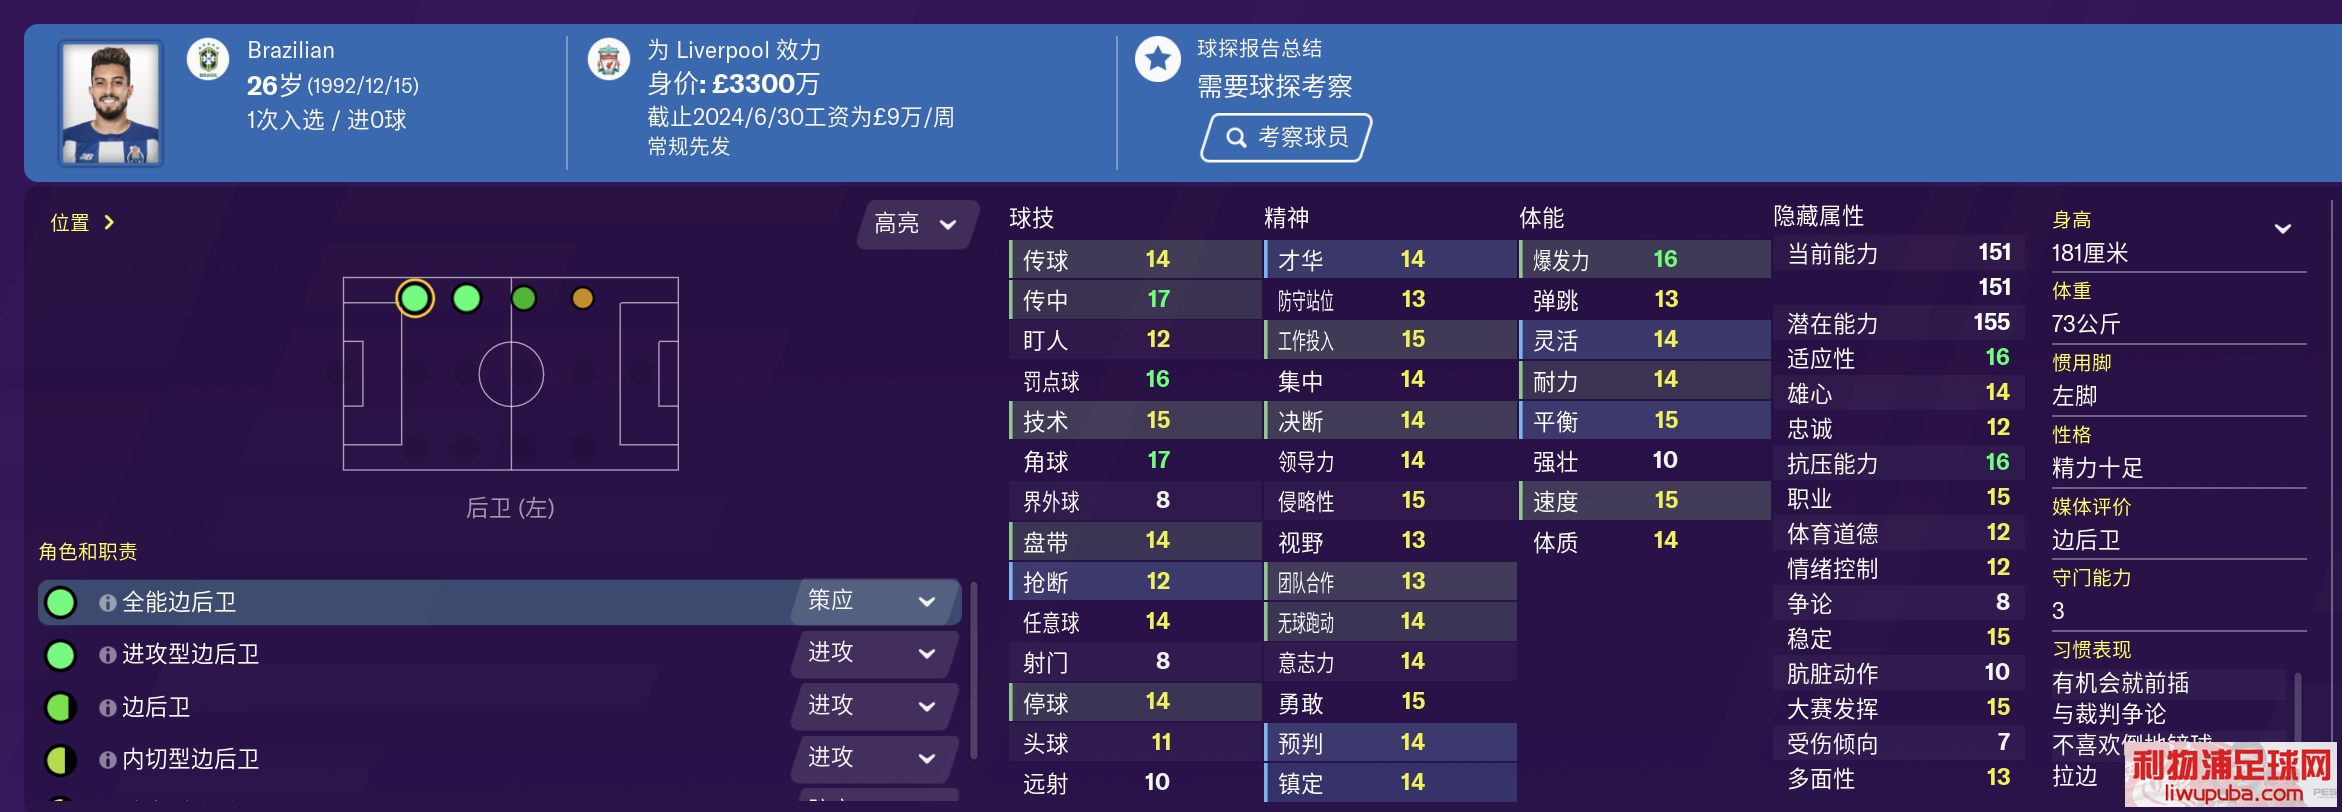This screenshot has width=2342, height=812.
Task: Click the 考察球员 scout player button
Action: 1286,137
